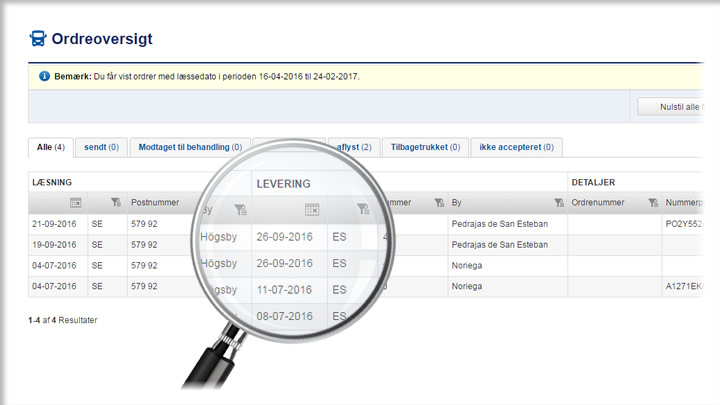Open the sendt (0) tab

(x=101, y=147)
